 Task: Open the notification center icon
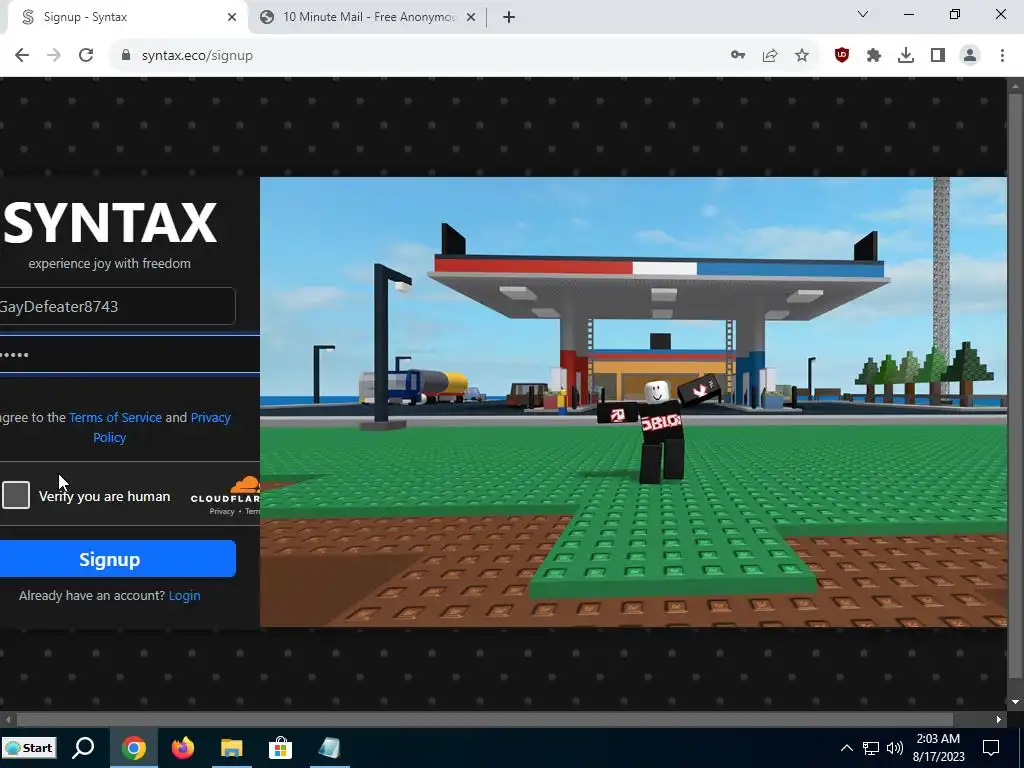click(991, 748)
